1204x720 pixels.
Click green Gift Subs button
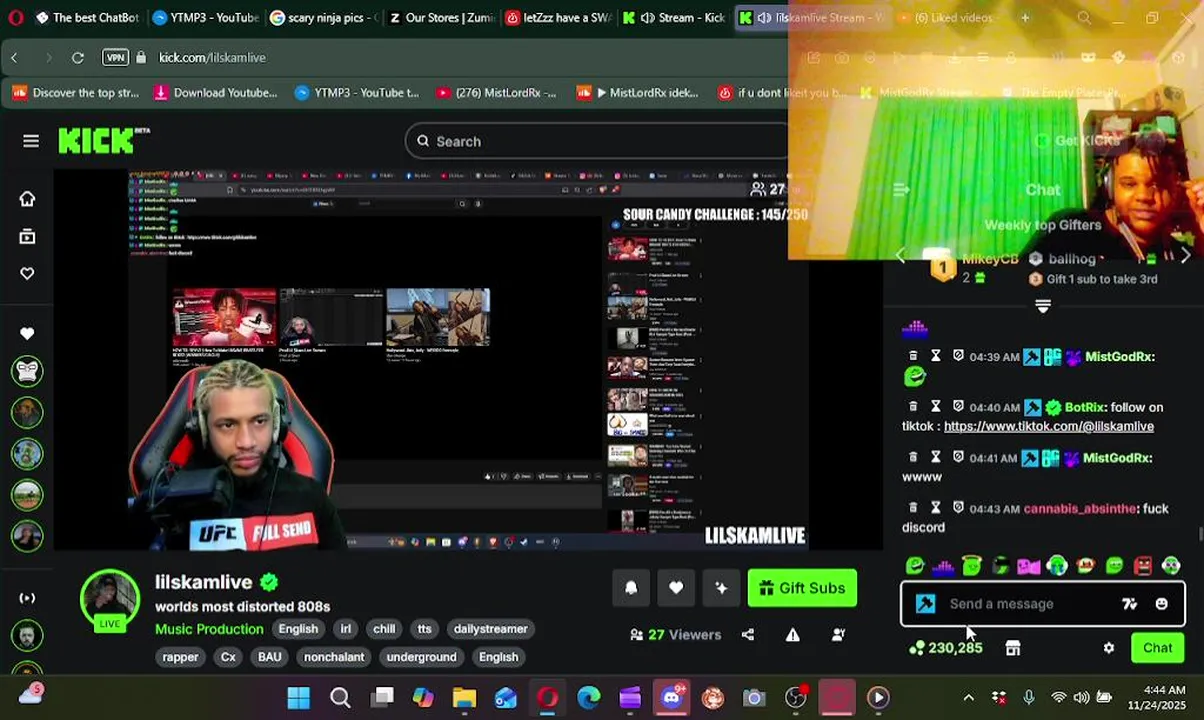(x=802, y=588)
